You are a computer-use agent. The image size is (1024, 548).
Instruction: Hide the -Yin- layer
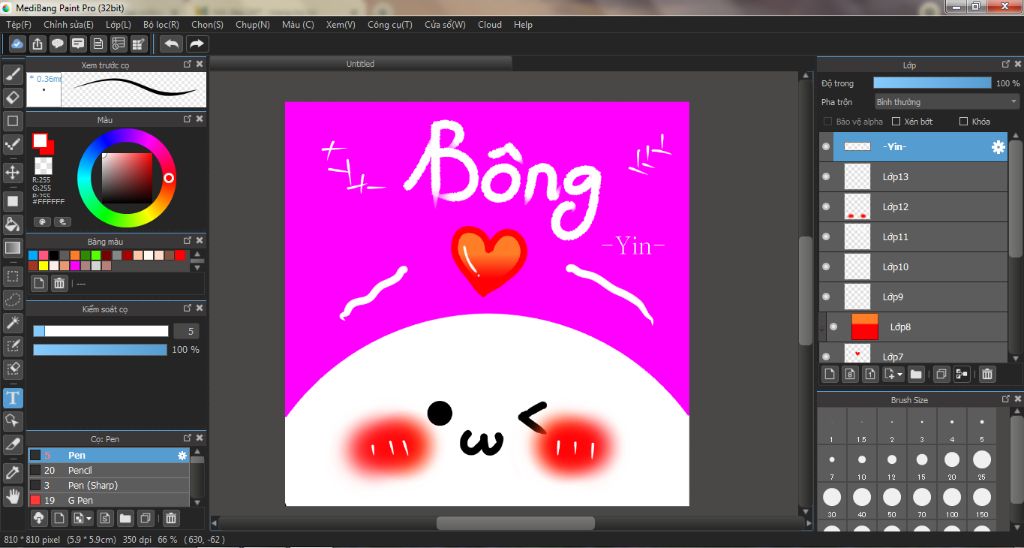[826, 147]
